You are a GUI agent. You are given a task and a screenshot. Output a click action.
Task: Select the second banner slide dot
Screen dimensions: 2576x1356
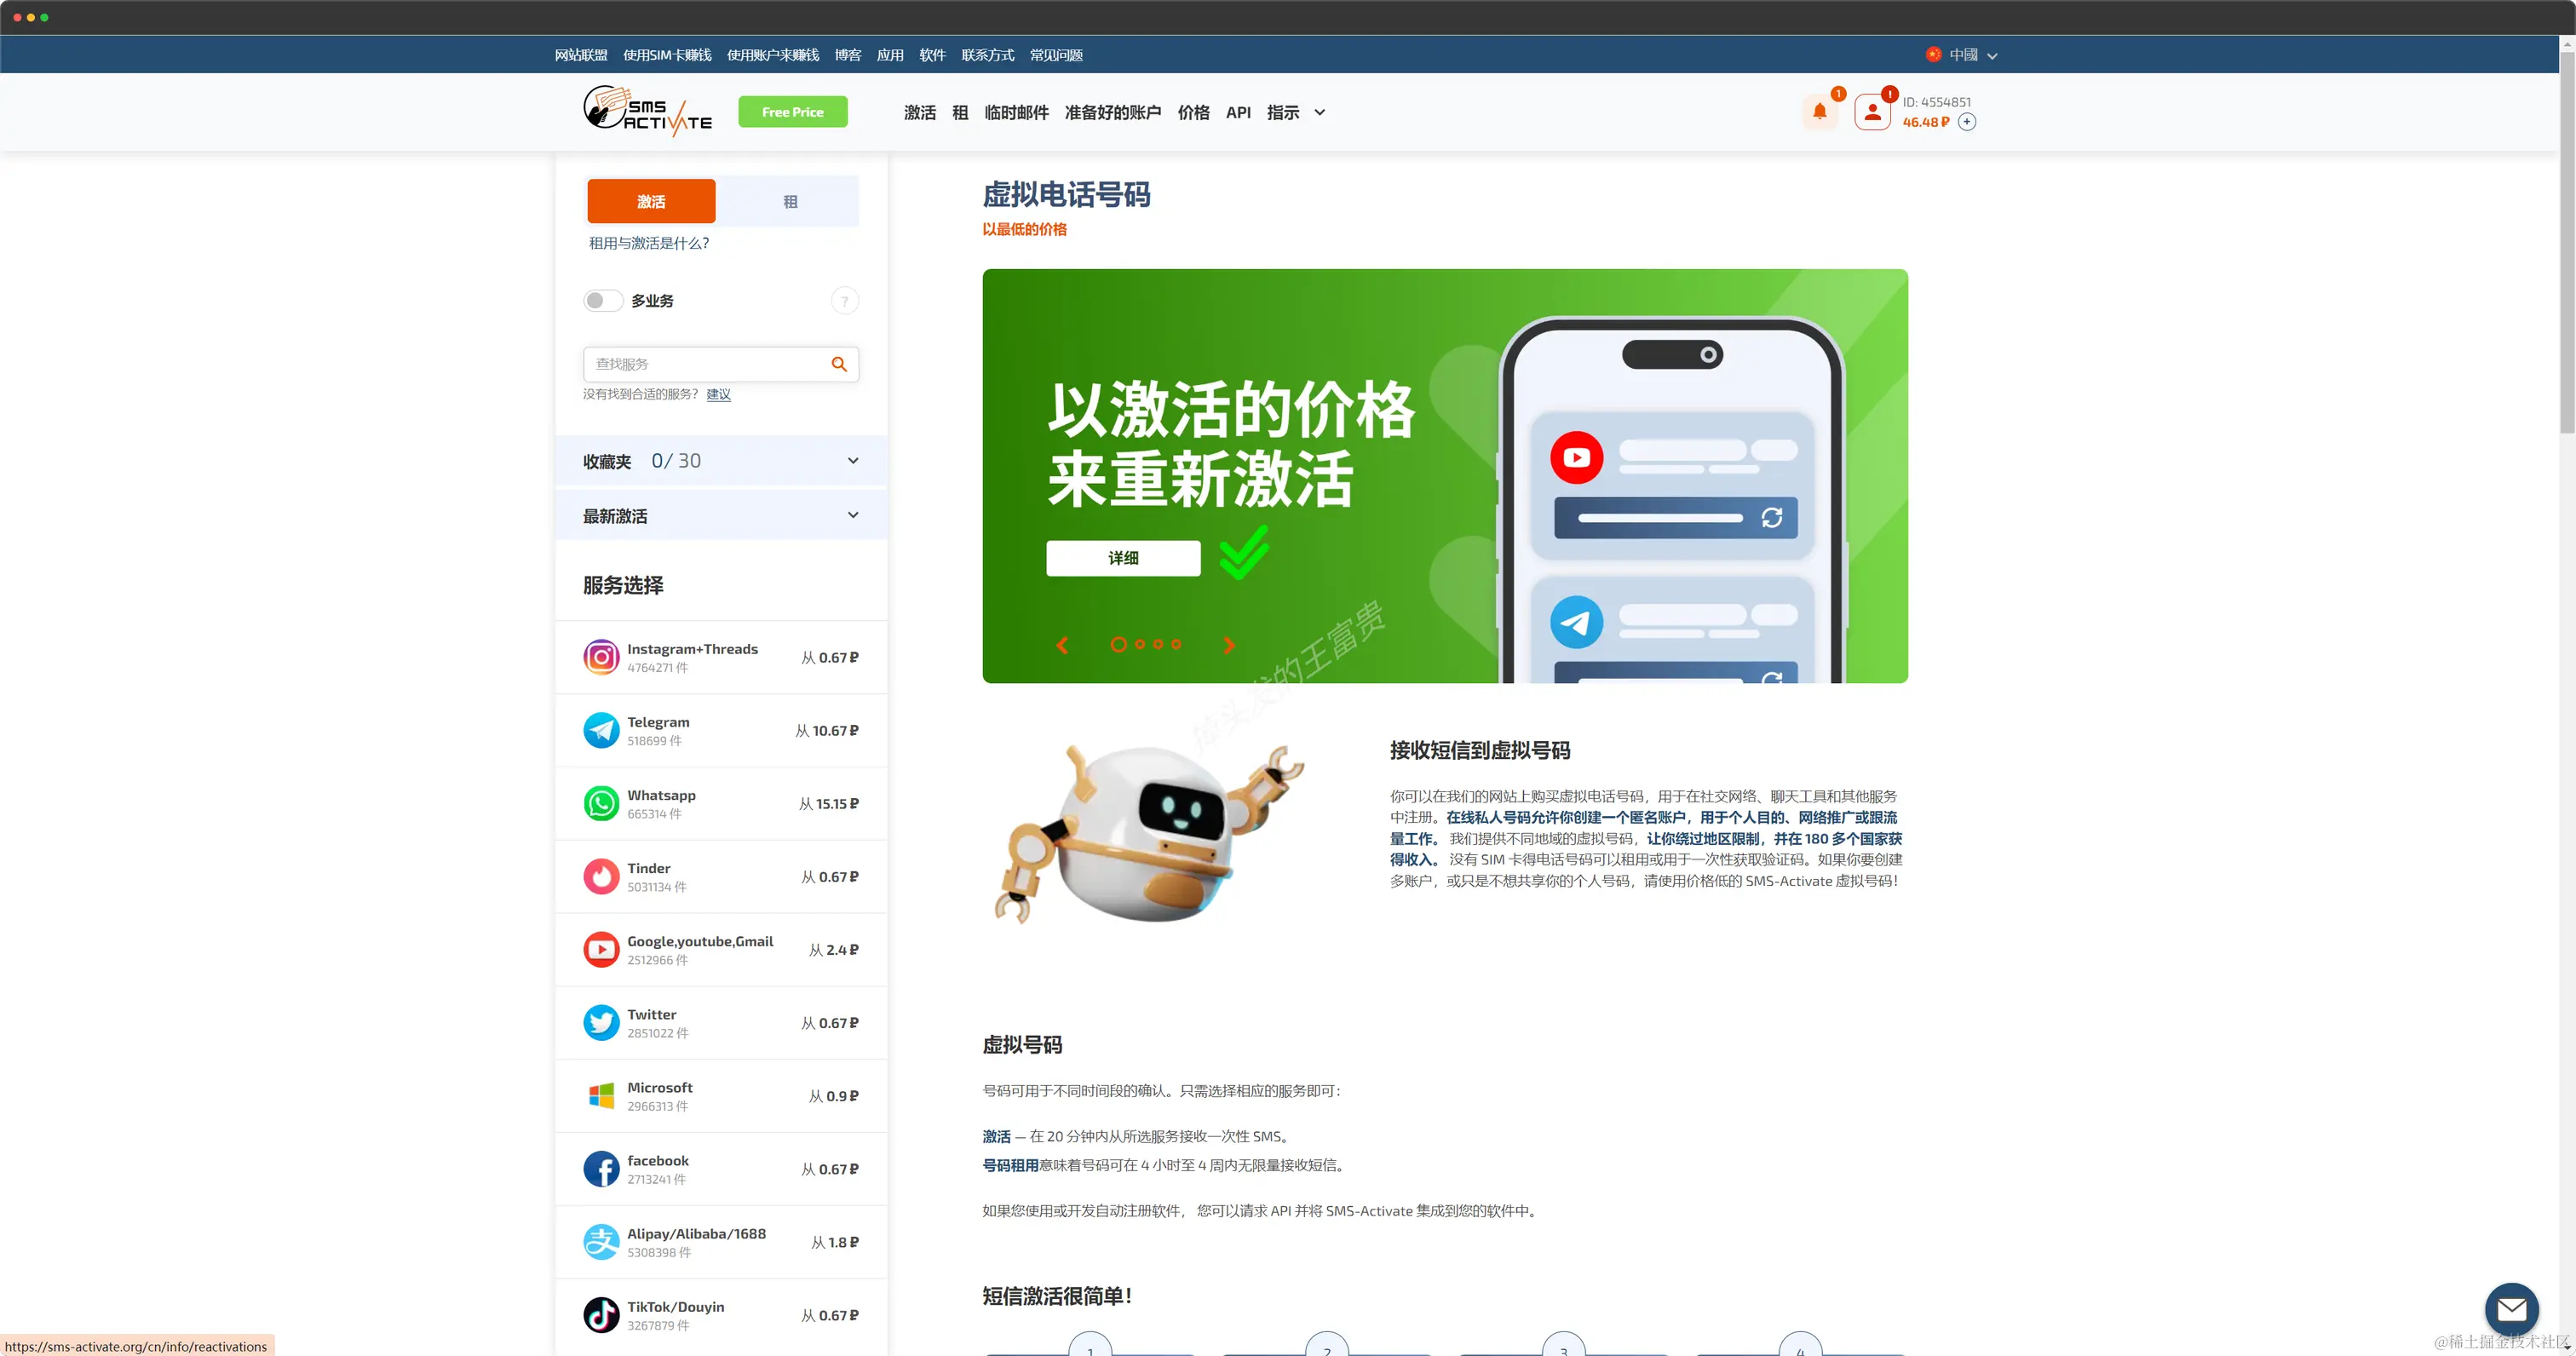(1140, 645)
